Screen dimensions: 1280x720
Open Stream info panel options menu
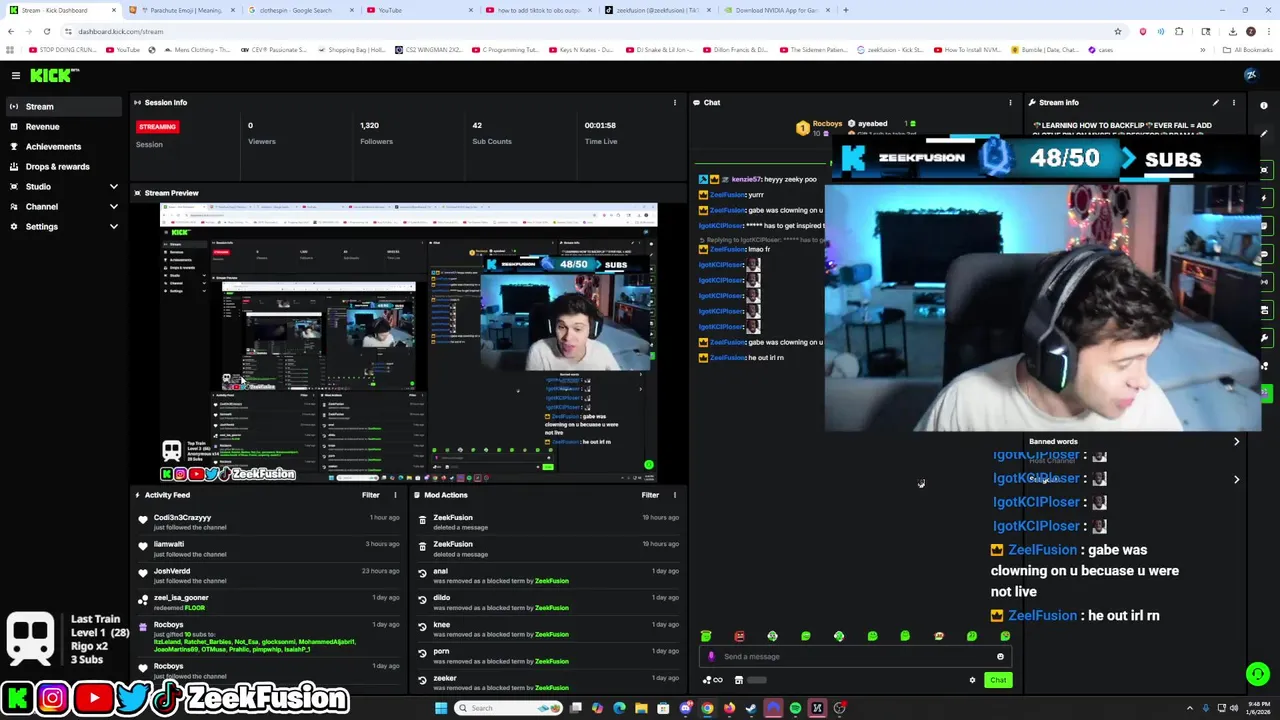point(1233,102)
